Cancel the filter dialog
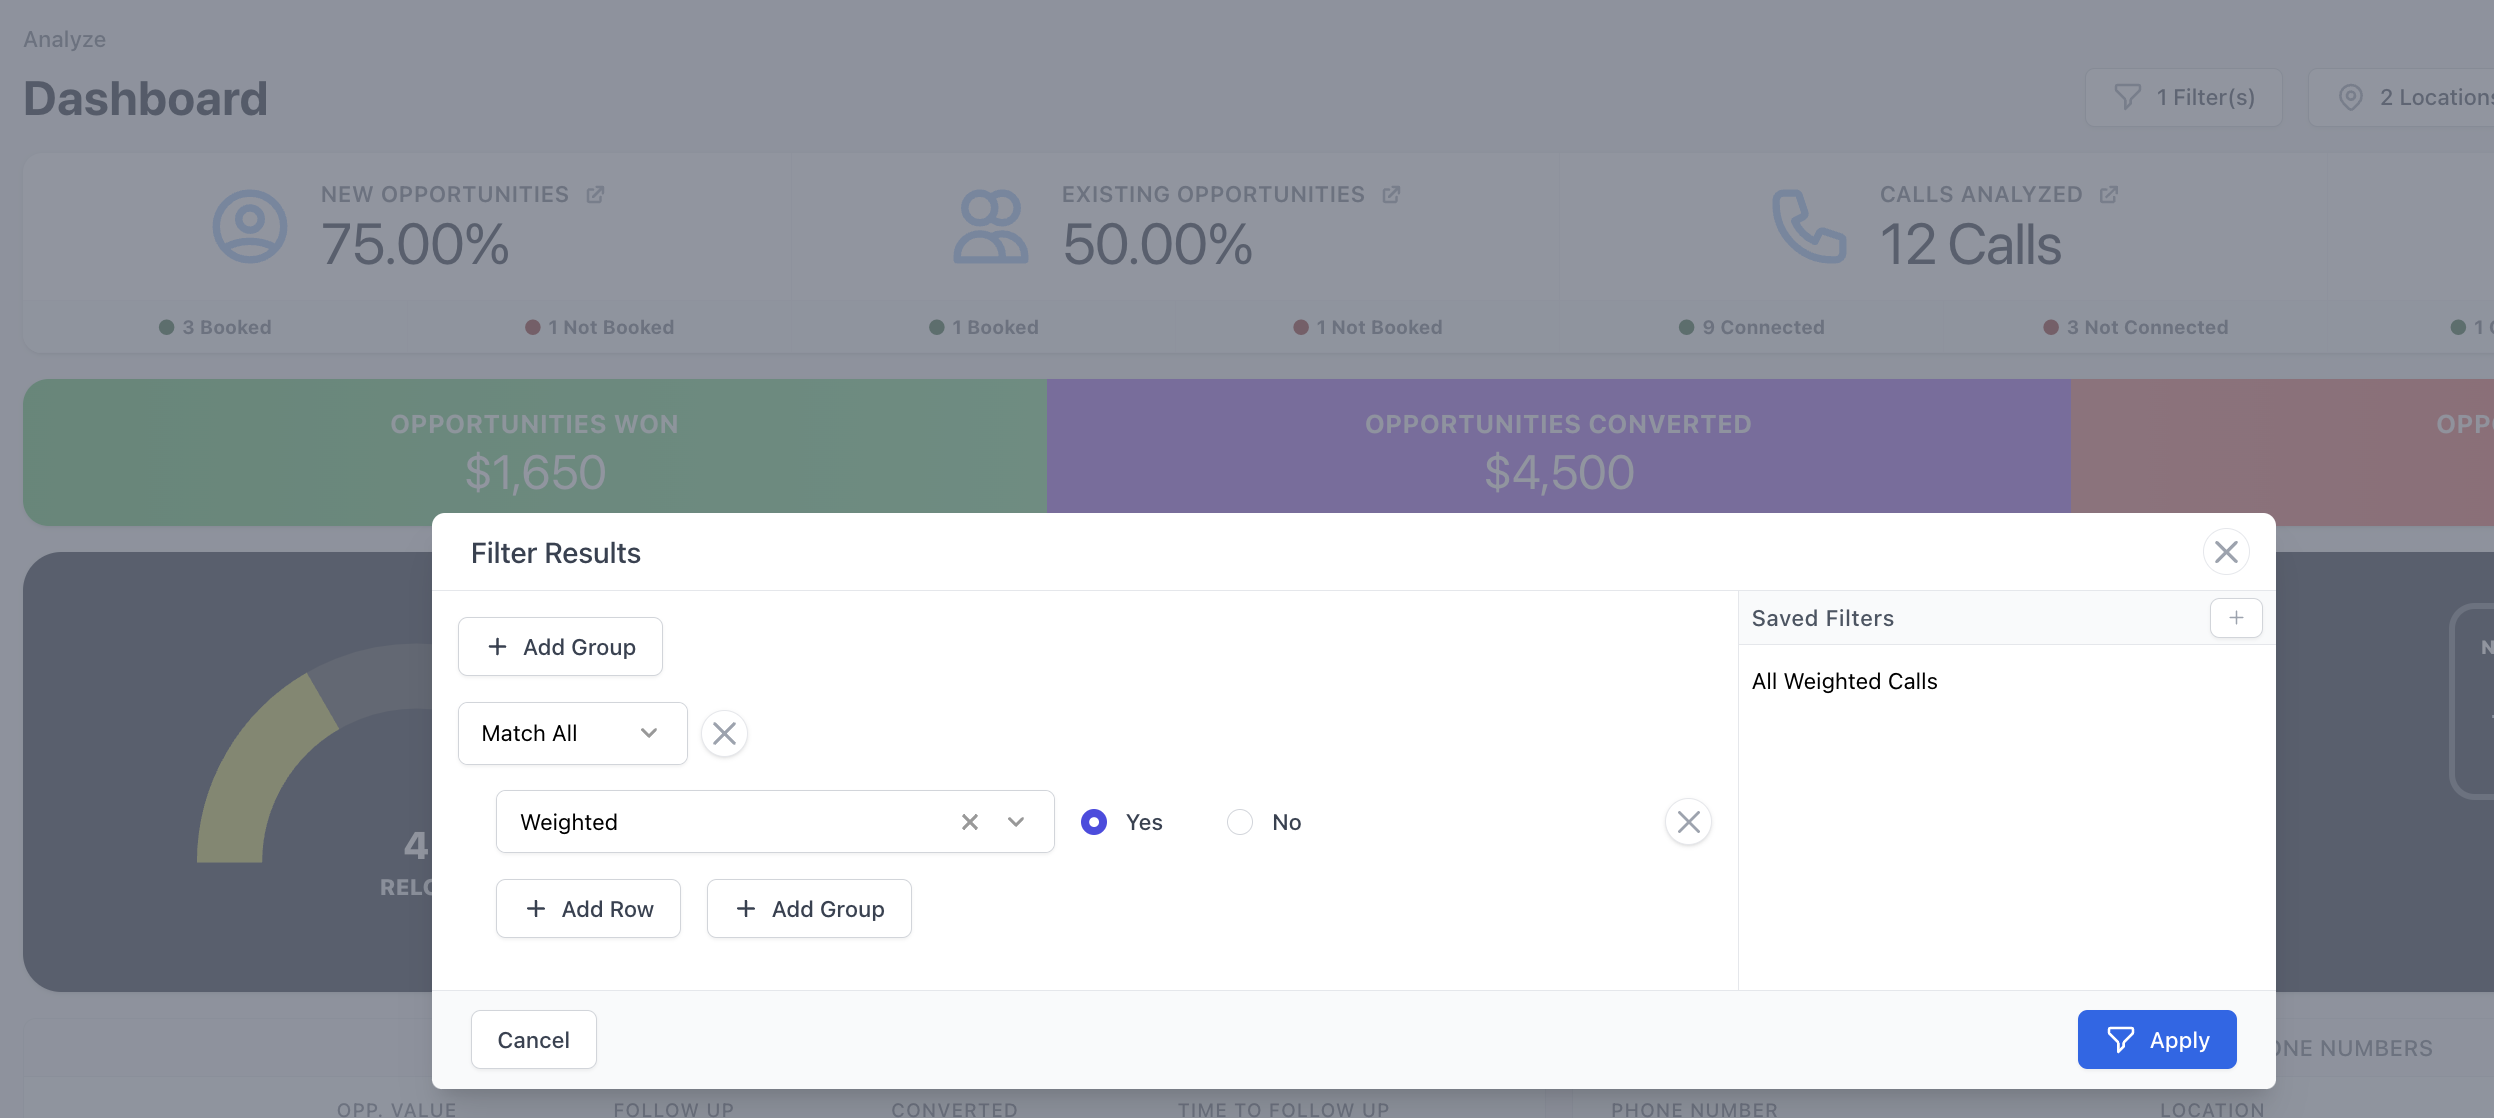Viewport: 2494px width, 1118px height. point(534,1040)
